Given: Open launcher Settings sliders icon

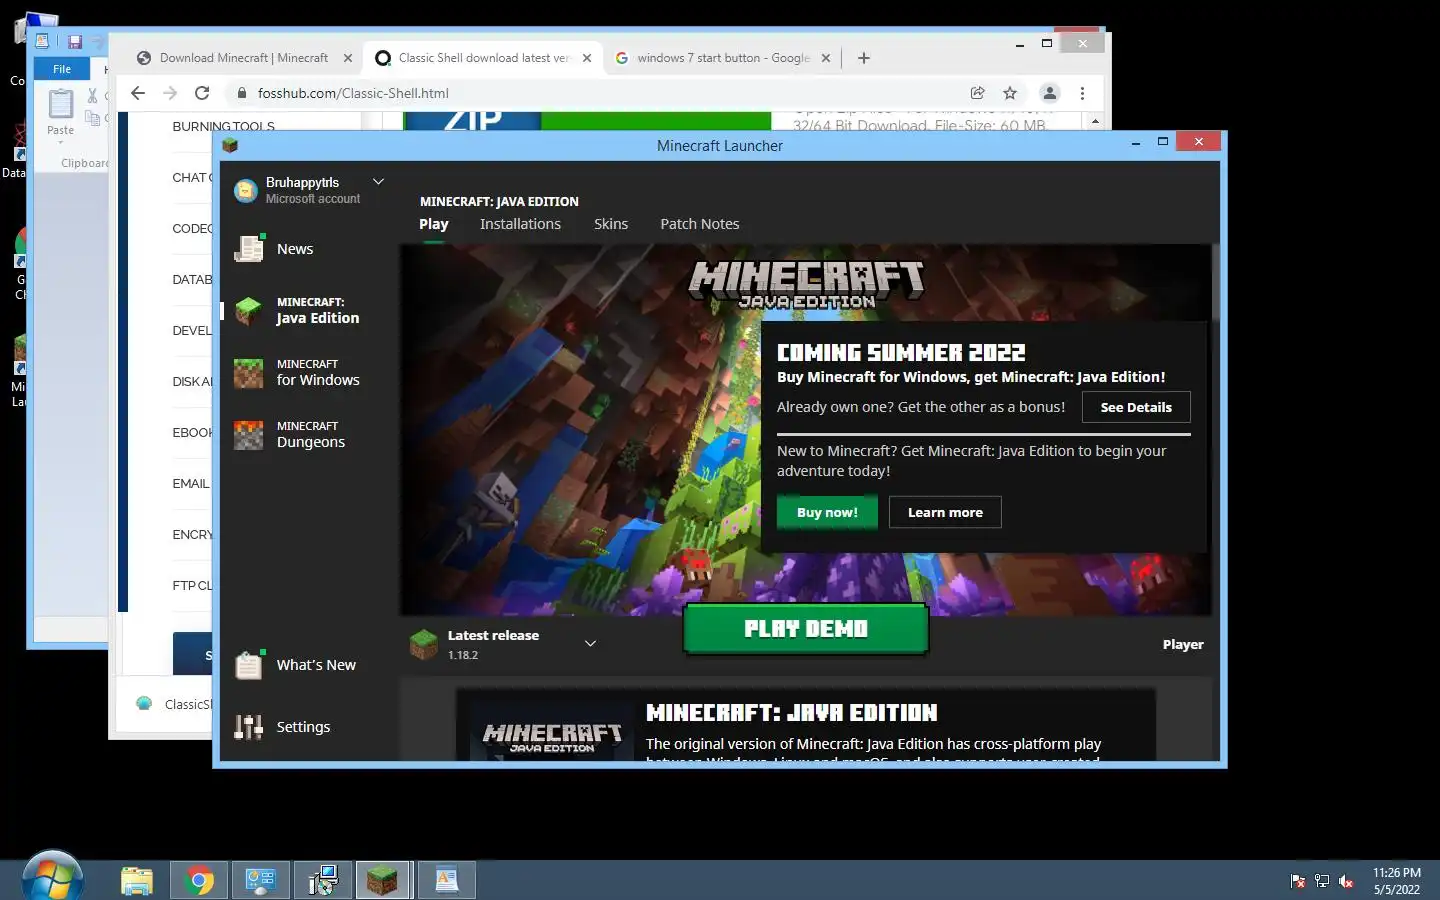Looking at the screenshot, I should [248, 727].
